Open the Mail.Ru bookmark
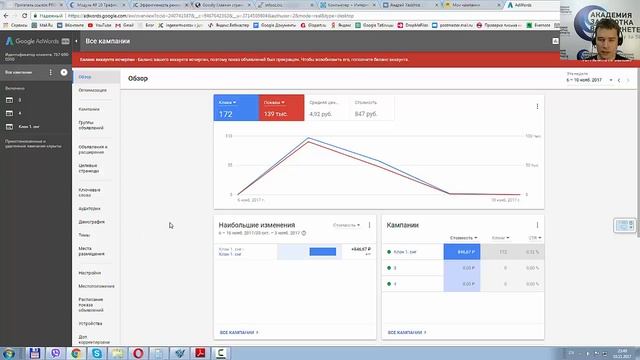 42,25
